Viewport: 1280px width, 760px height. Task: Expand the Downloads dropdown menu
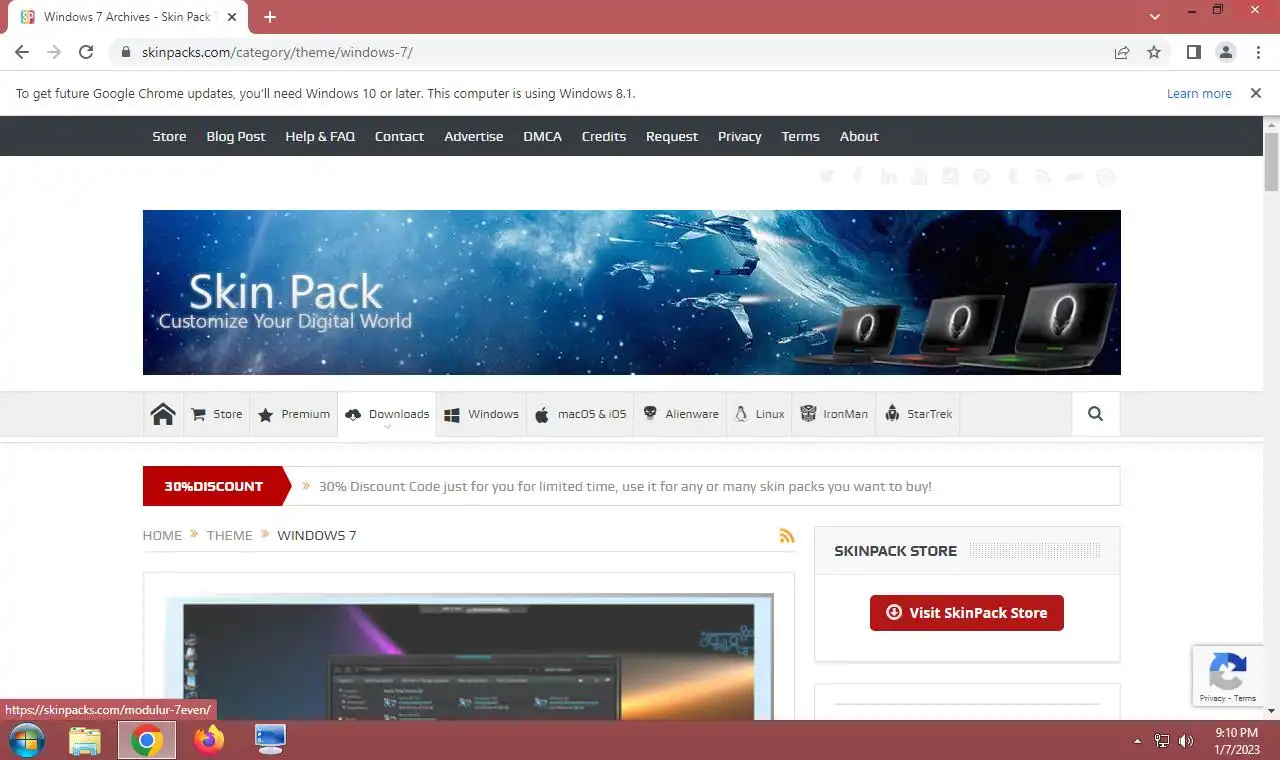pos(387,414)
